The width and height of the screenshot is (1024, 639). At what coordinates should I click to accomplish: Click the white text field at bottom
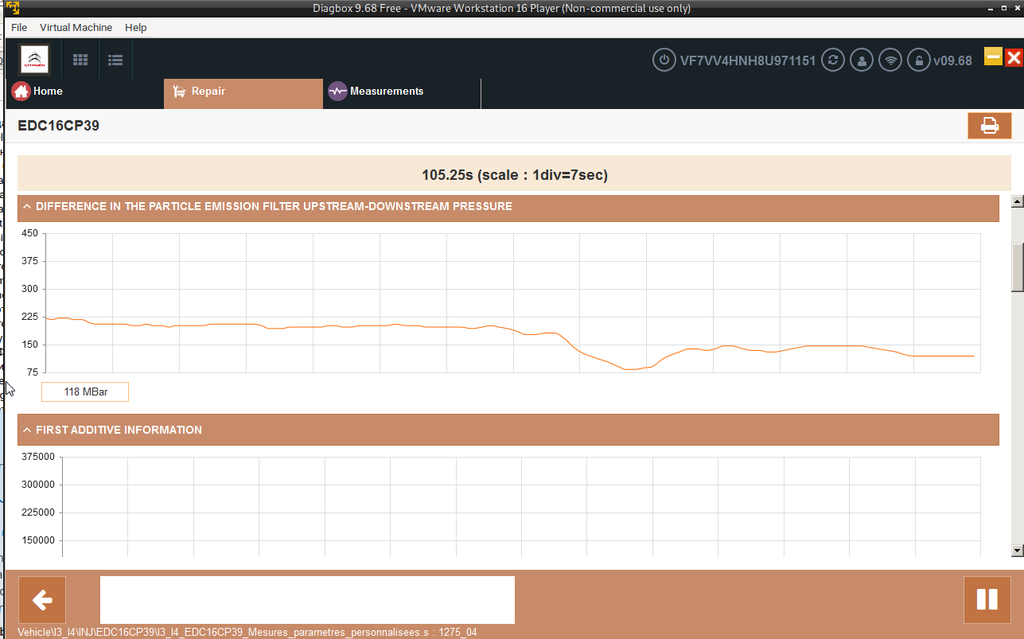[307, 600]
